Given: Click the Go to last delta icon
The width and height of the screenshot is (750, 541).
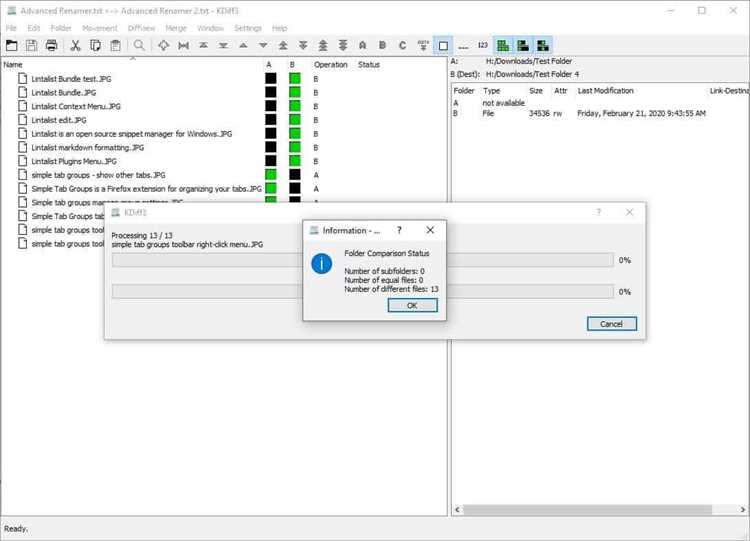Looking at the screenshot, I should click(x=223, y=45).
